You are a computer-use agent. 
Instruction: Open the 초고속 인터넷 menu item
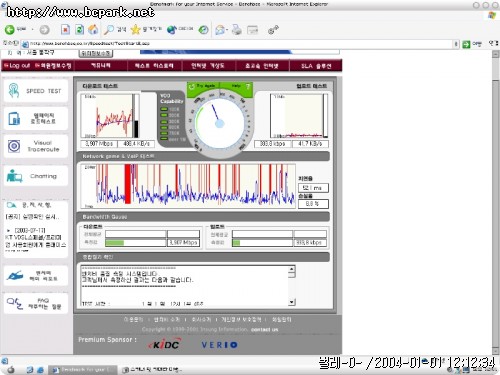click(262, 66)
